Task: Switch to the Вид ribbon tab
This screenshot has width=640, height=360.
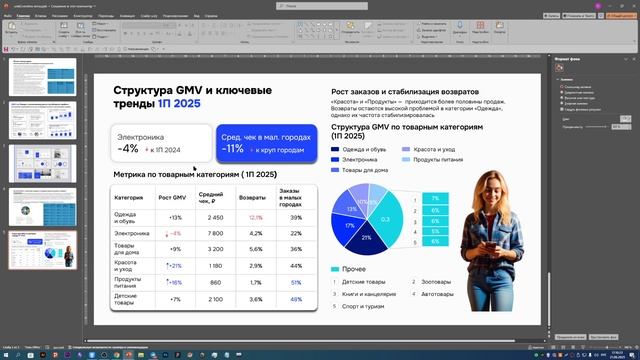Action: point(197,16)
